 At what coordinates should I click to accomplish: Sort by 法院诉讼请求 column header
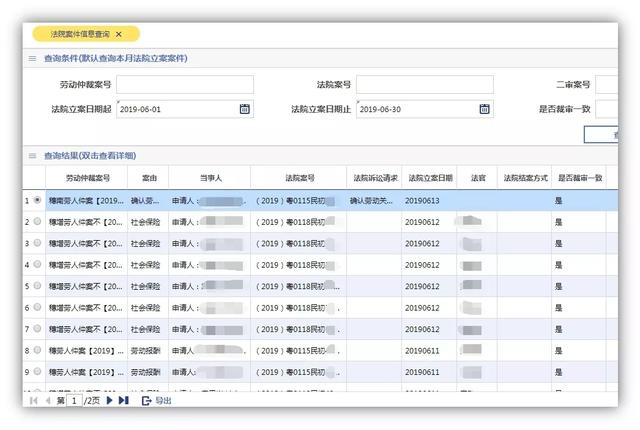375,178
